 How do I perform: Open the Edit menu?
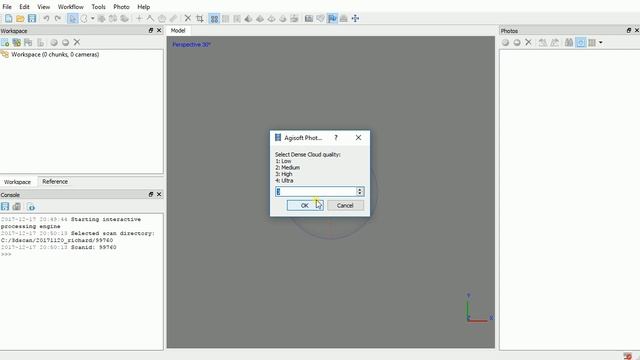coord(24,7)
